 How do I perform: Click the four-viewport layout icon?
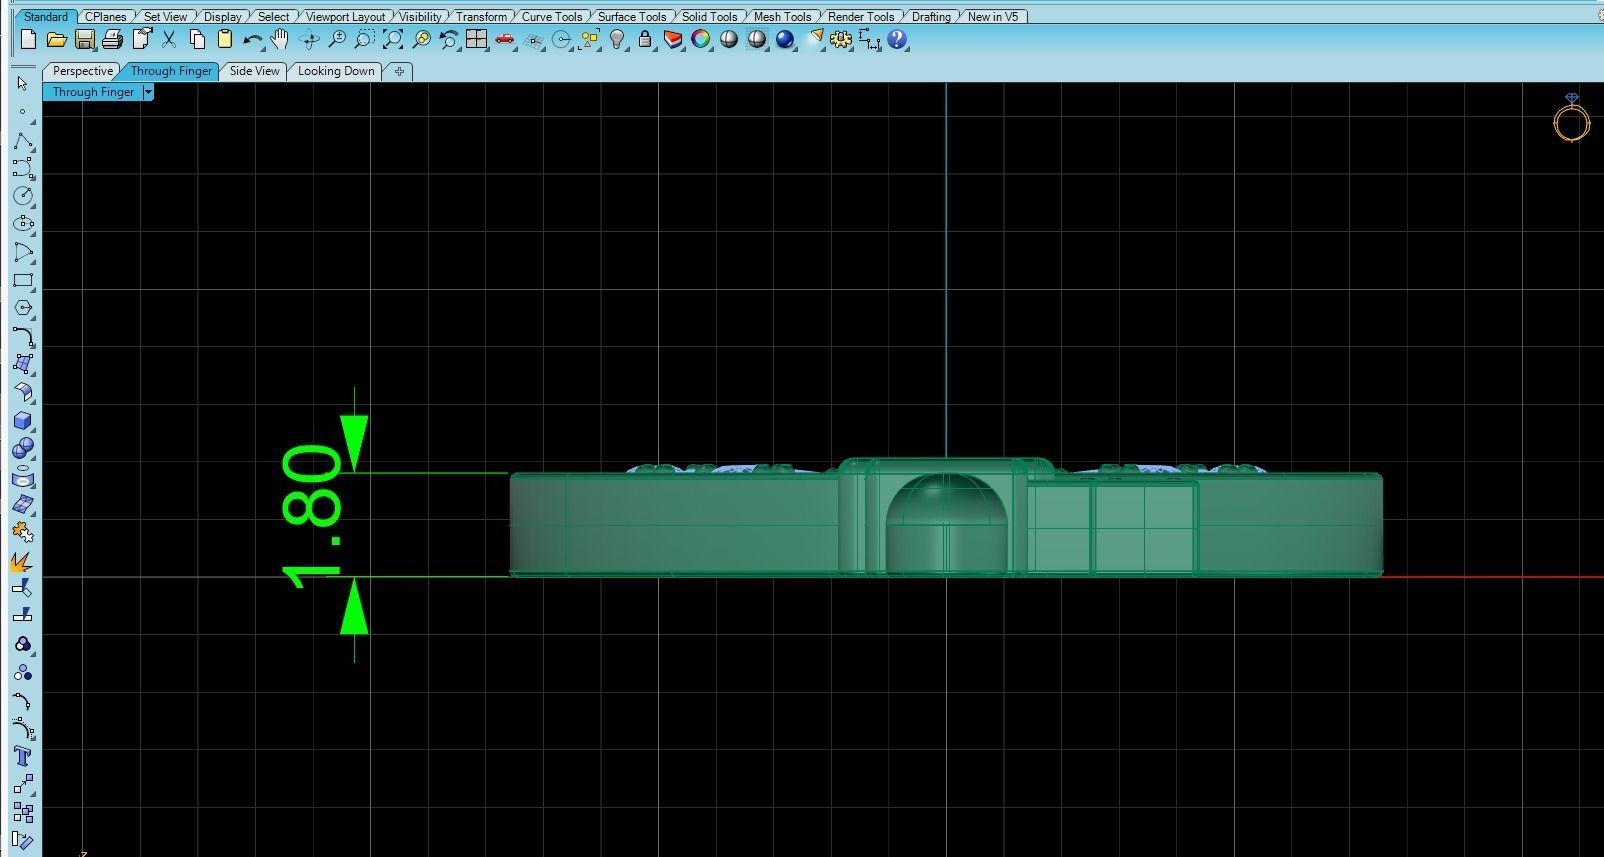tap(477, 40)
